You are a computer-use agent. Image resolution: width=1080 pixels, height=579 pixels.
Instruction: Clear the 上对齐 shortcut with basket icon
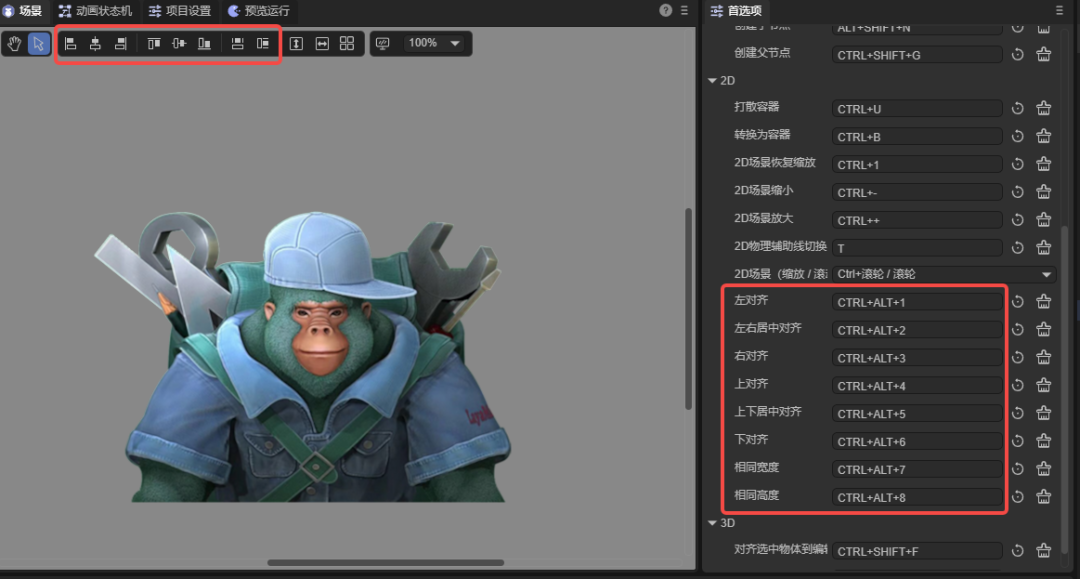(x=1043, y=385)
